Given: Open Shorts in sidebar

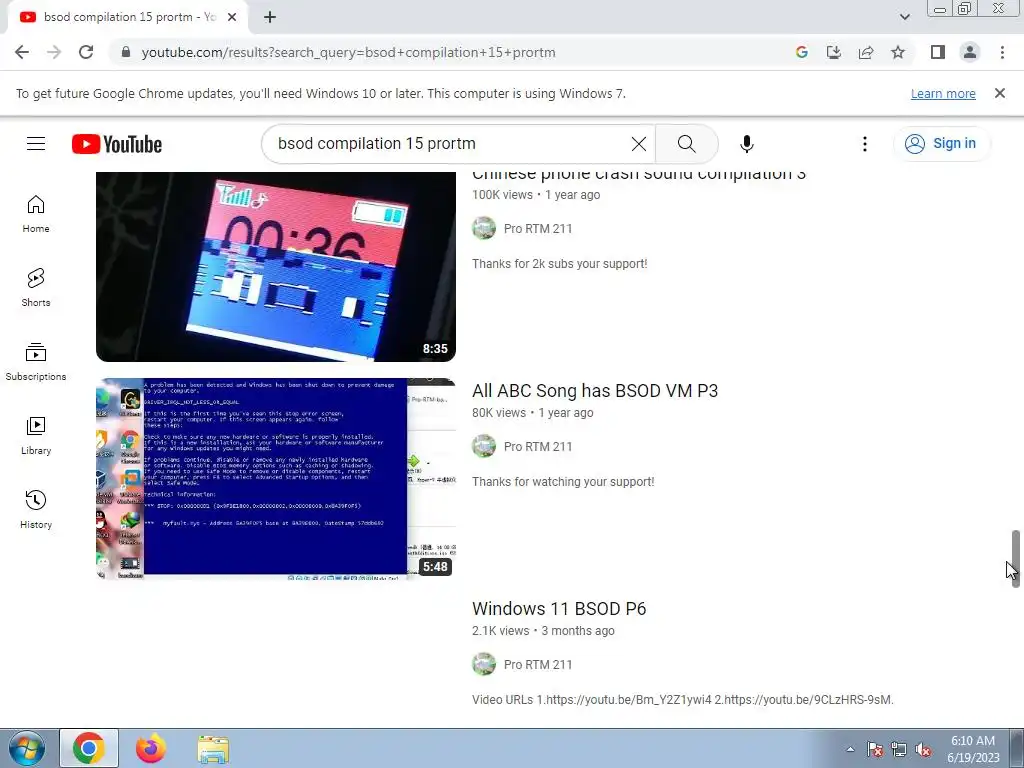Looking at the screenshot, I should 36,288.
